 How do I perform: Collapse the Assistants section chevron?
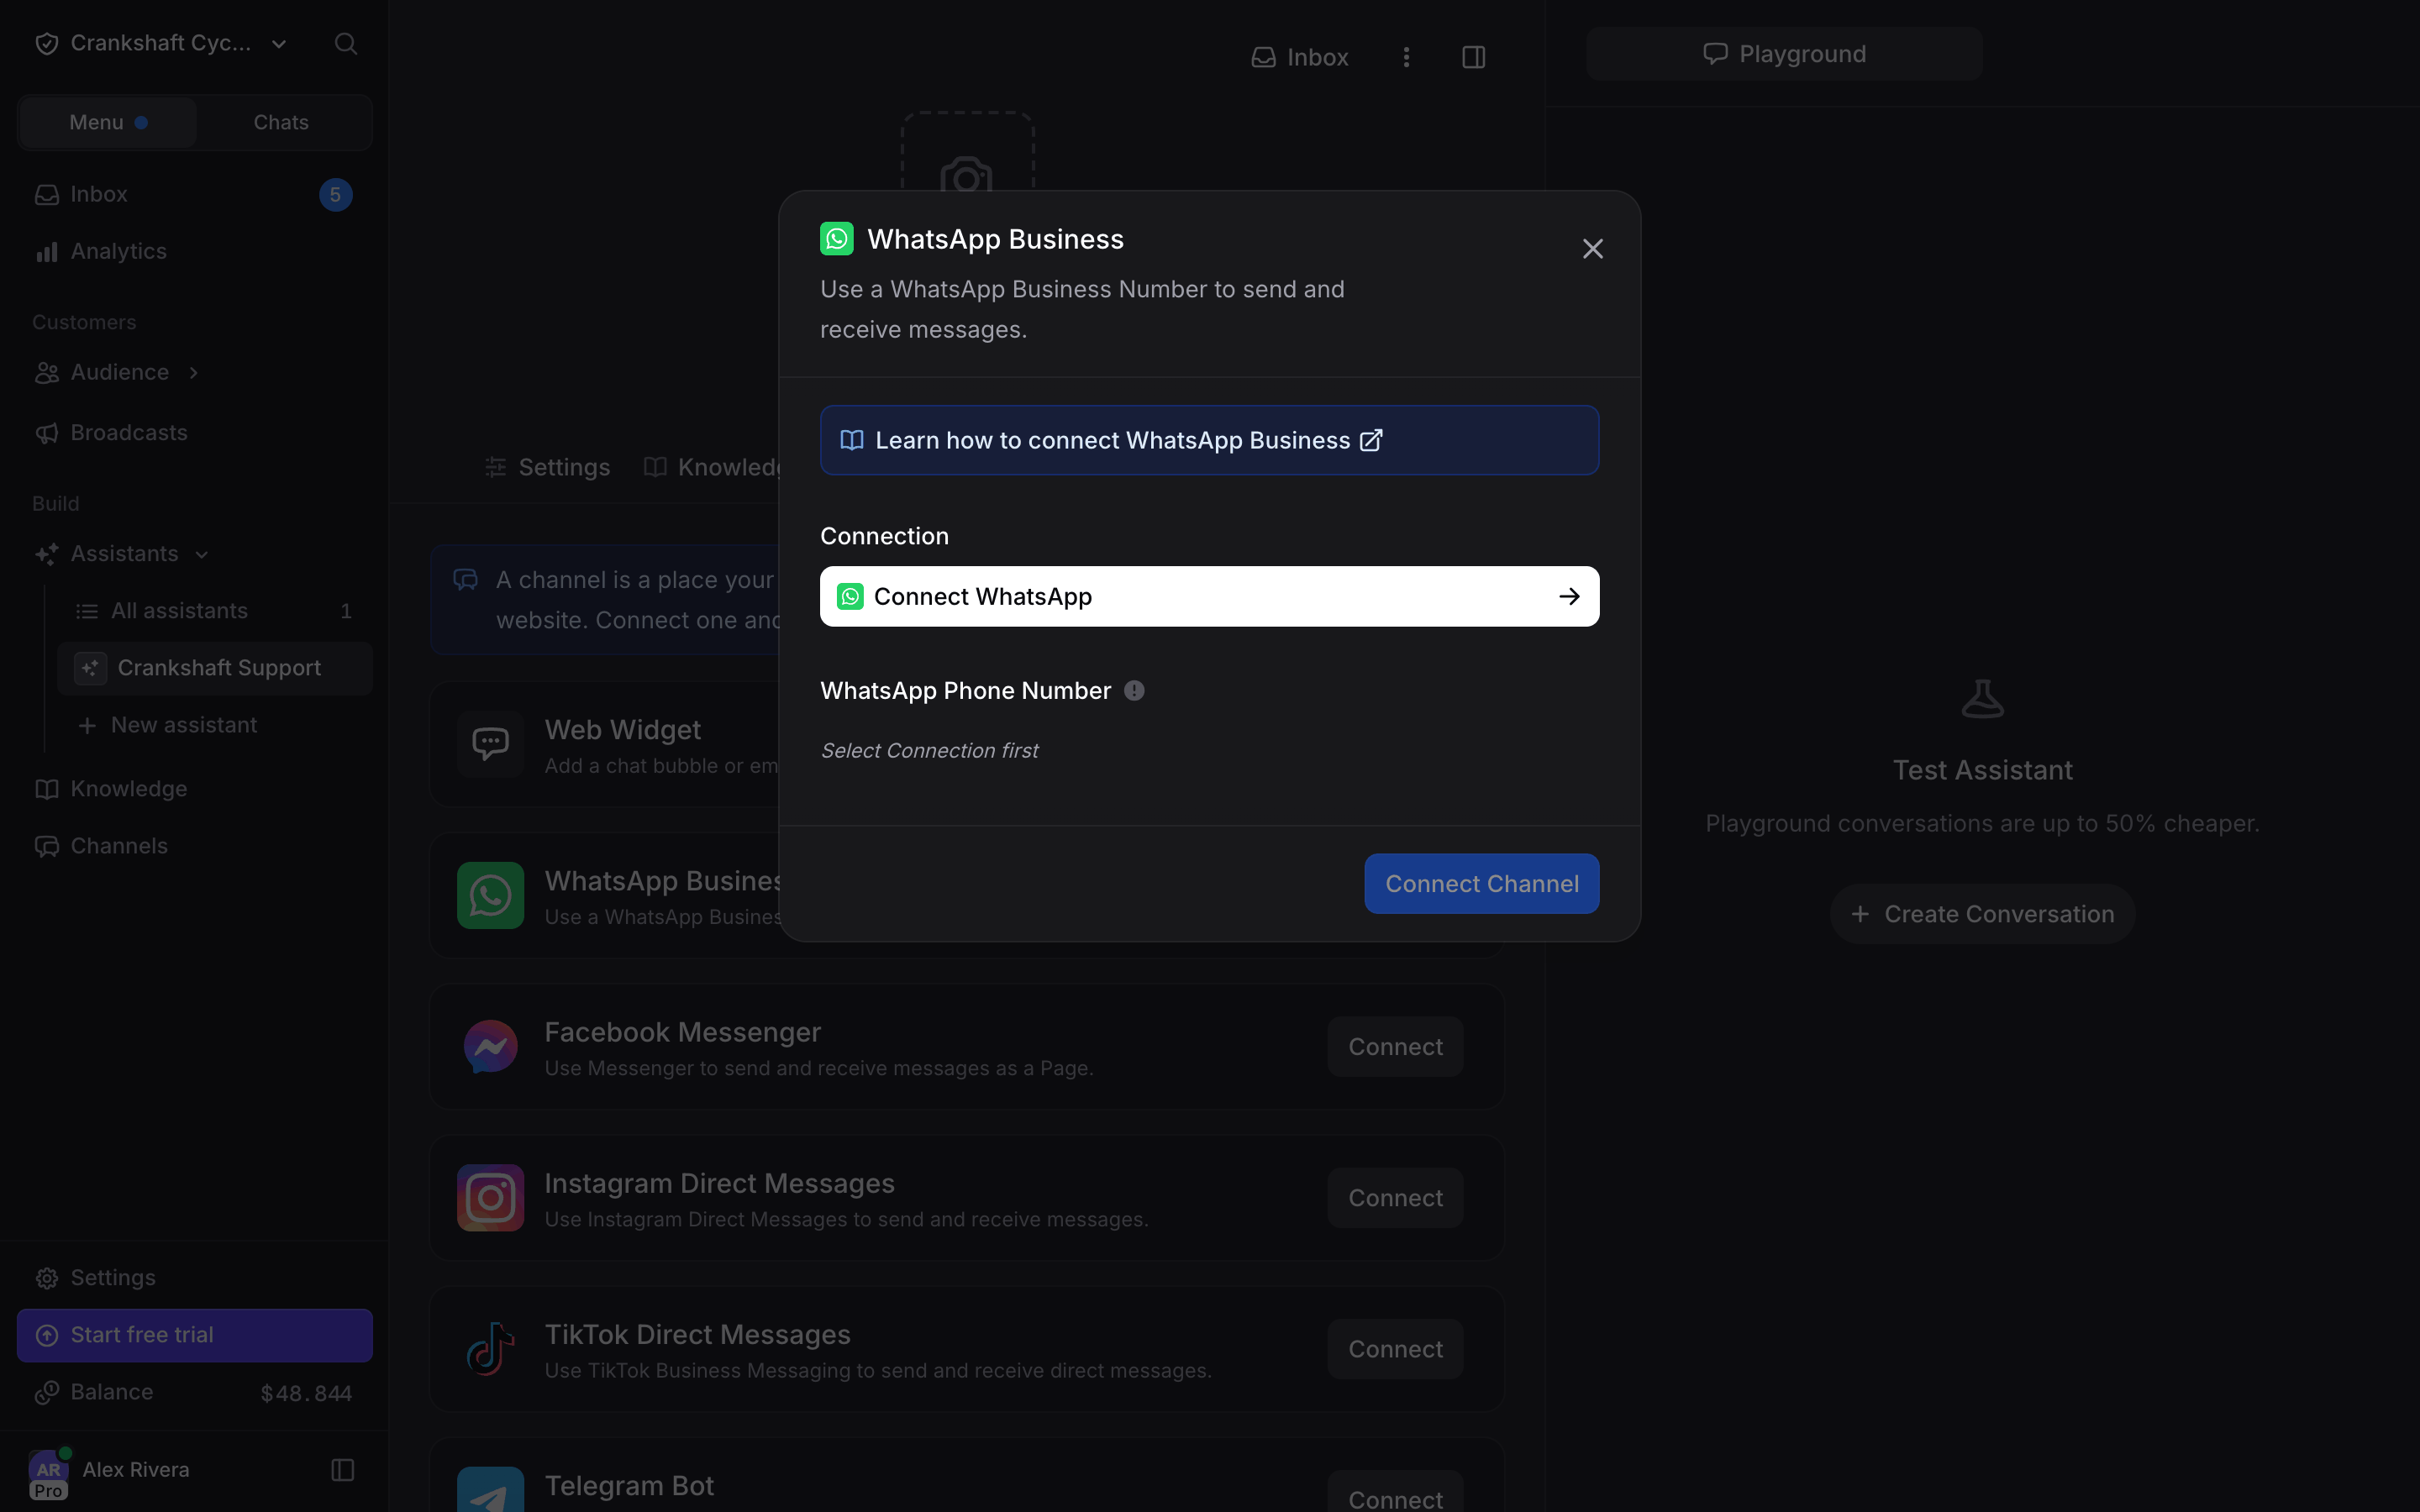(x=202, y=555)
